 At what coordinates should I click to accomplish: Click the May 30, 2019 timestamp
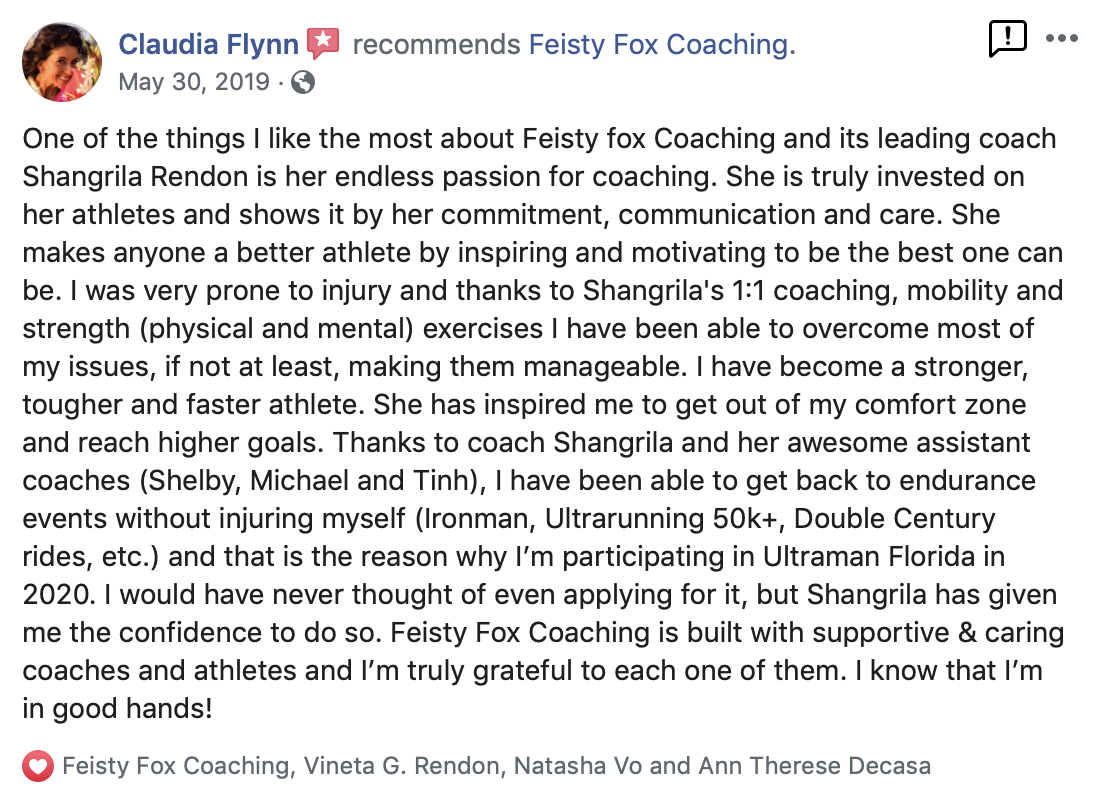(x=194, y=82)
